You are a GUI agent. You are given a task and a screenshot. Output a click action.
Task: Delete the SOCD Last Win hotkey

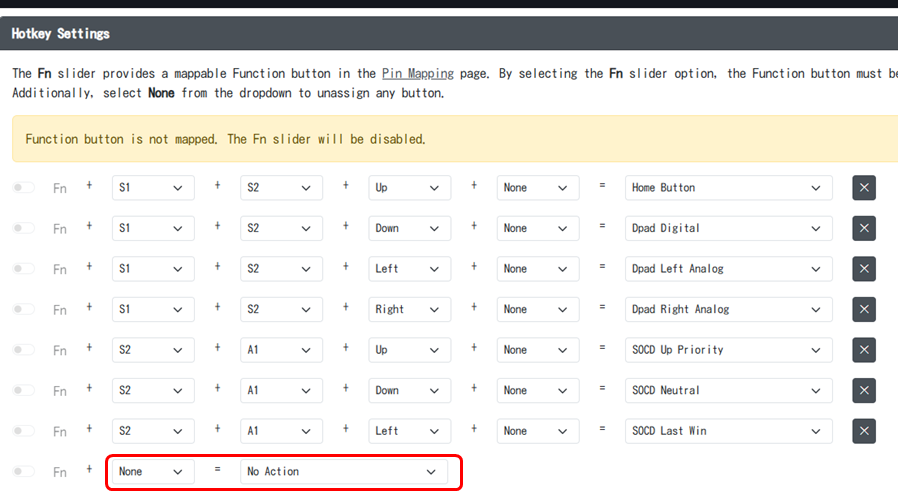(x=864, y=431)
